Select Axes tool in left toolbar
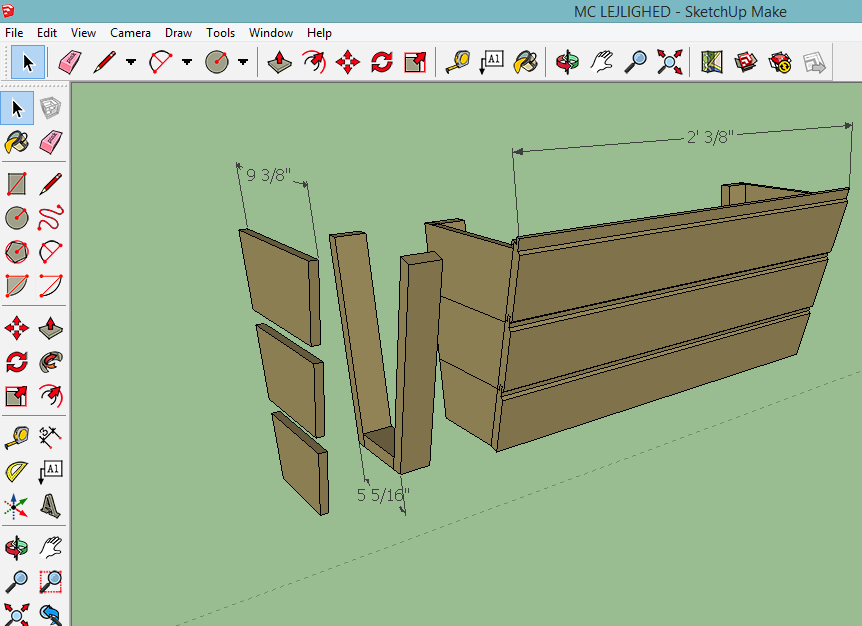Viewport: 862px width, 626px height. pyautogui.click(x=16, y=506)
